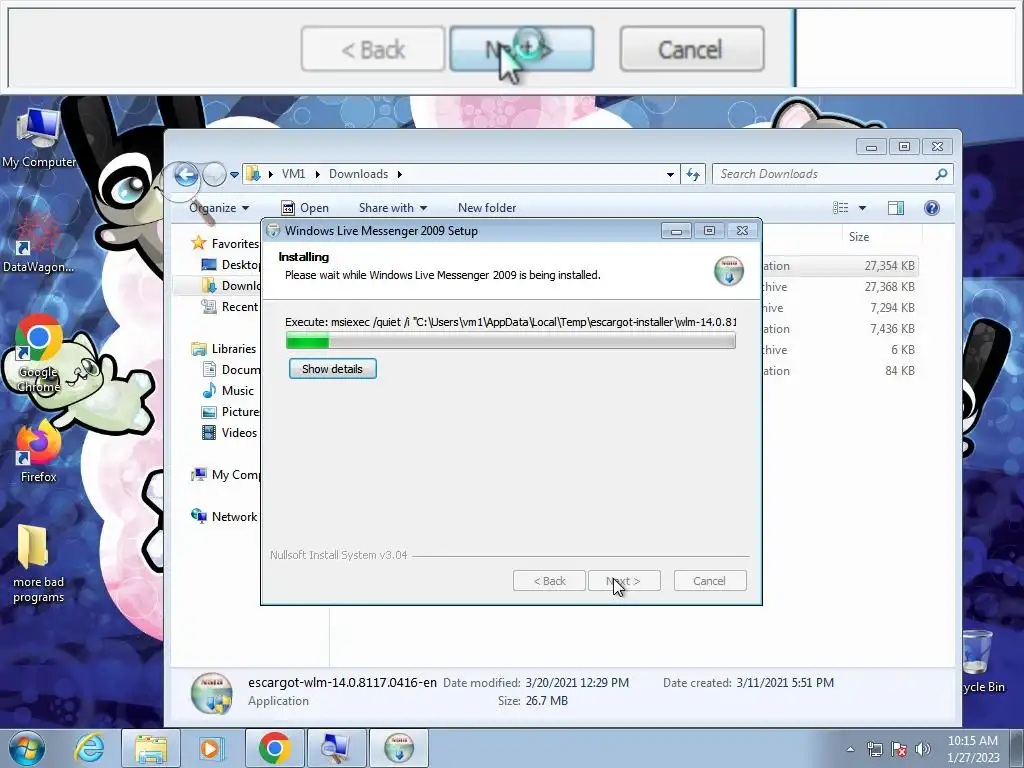1024x768 pixels.
Task: Select file row sized 7,294 KB
Action: (840, 308)
